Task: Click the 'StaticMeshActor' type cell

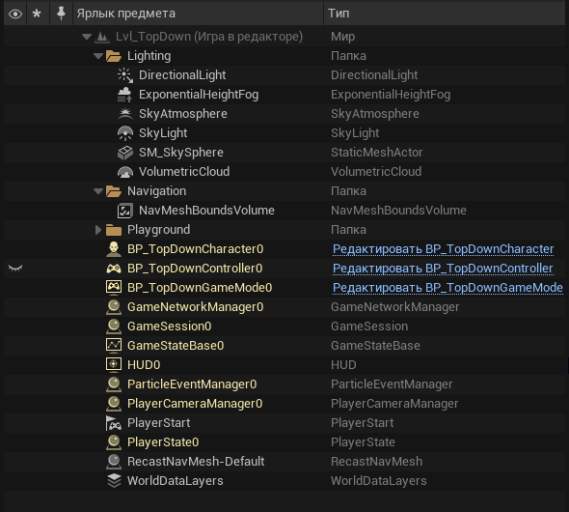Action: pyautogui.click(x=377, y=152)
